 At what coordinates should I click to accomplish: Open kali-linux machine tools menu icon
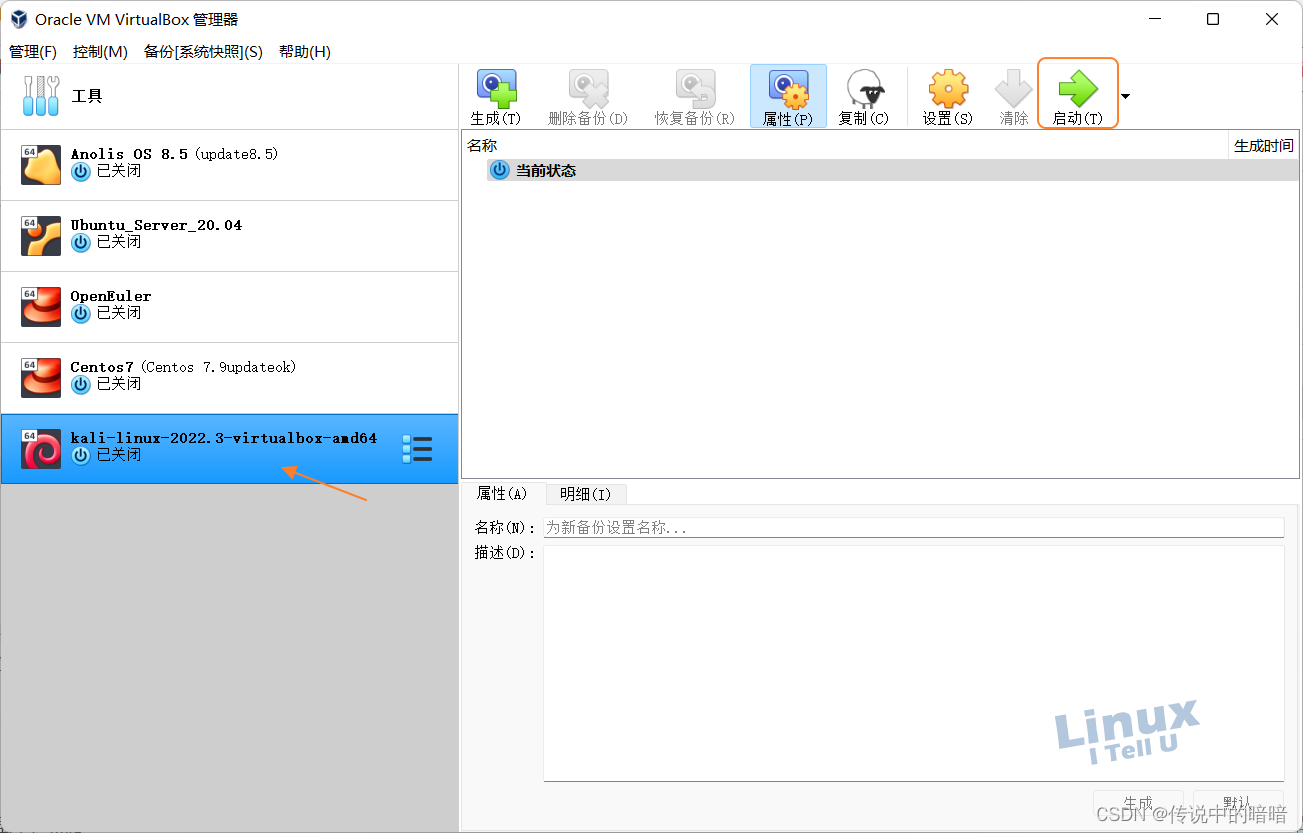click(417, 449)
